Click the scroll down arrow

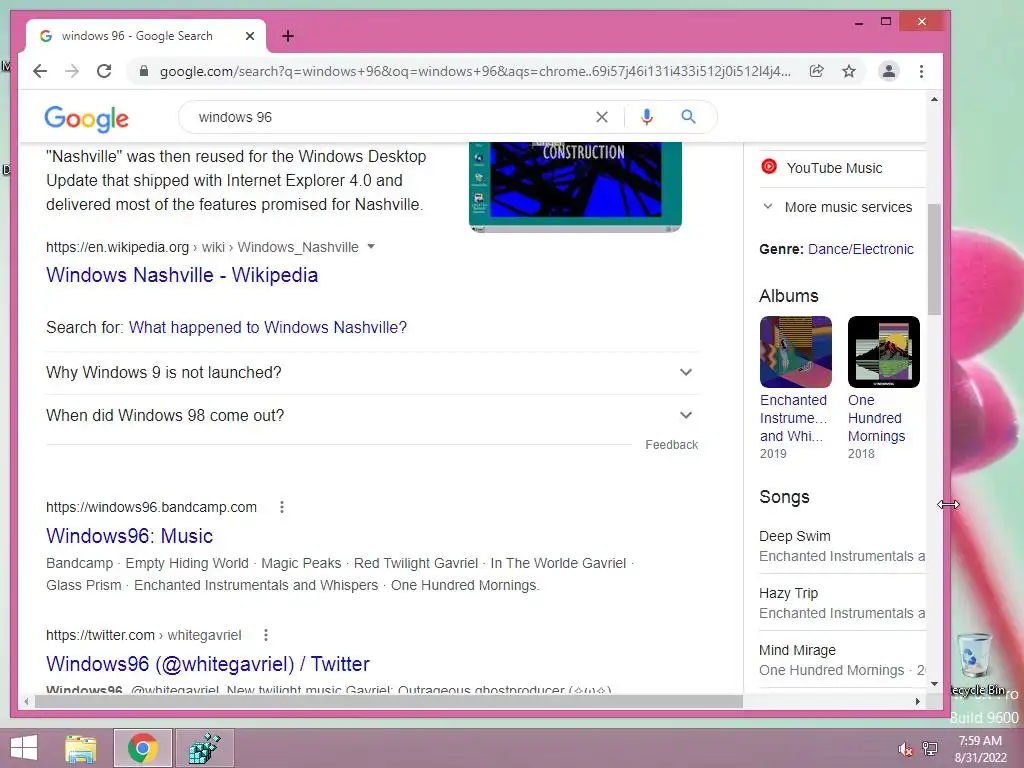coord(935,684)
